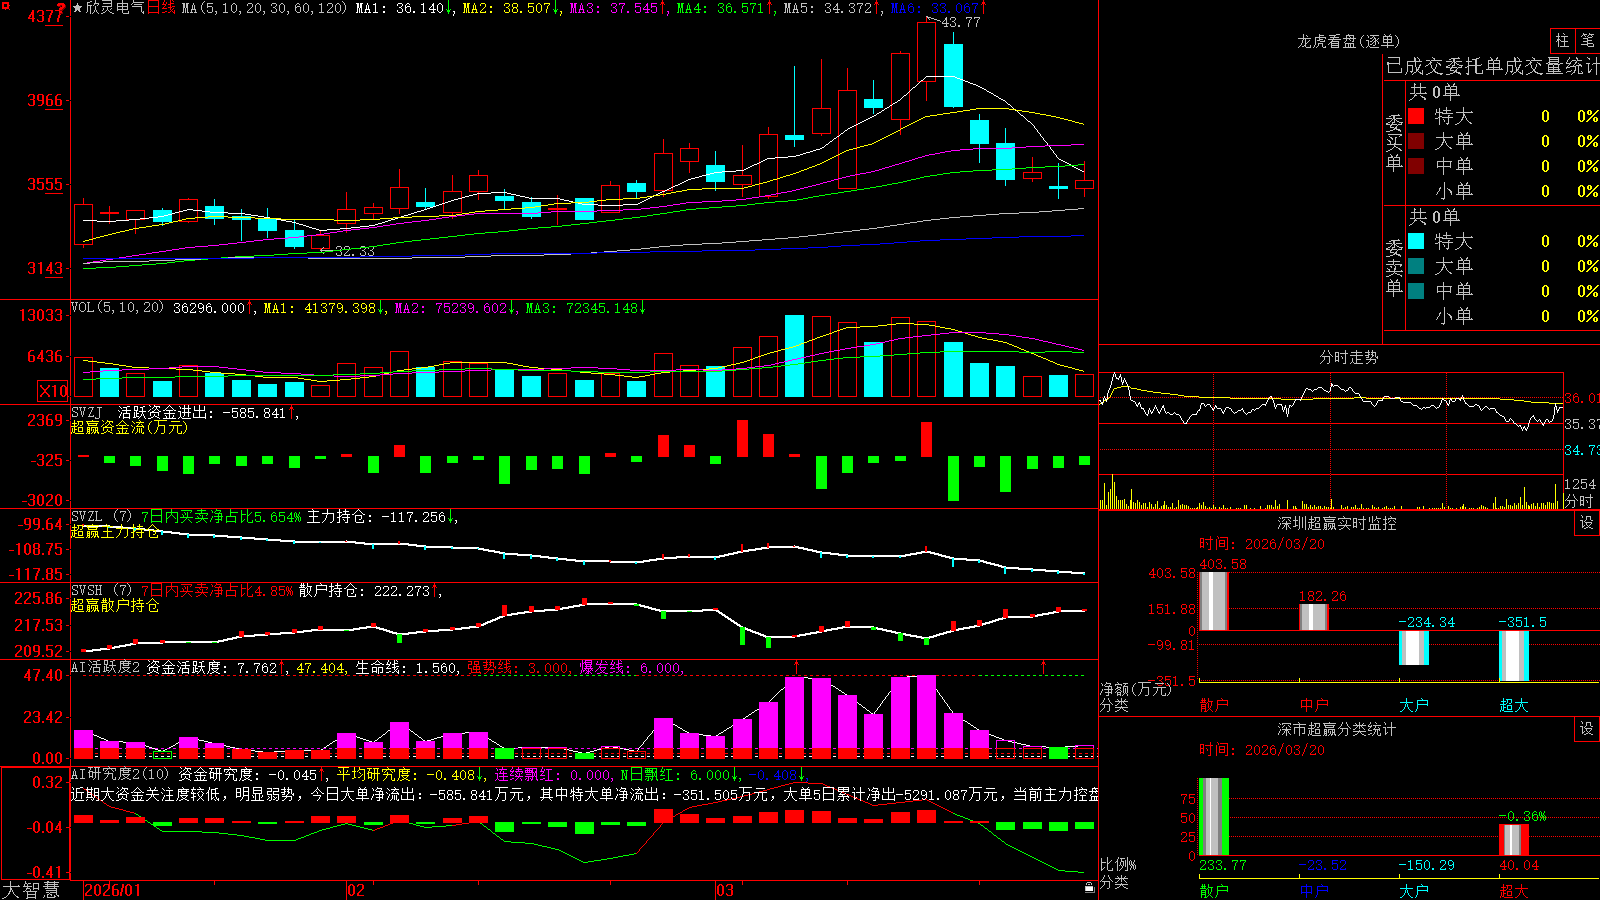Screen dimensions: 1600x900
Task: Click the 43.77 high-price candlestick label
Action: click(961, 22)
